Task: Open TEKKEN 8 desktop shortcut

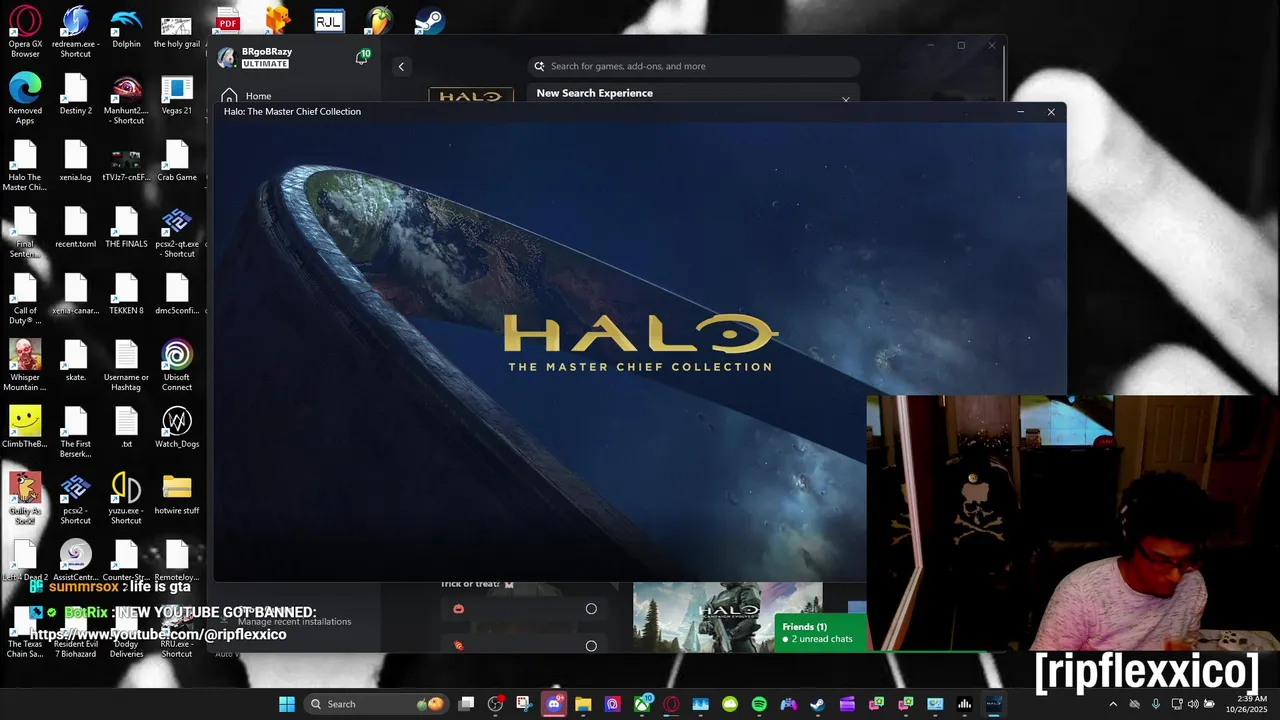Action: click(126, 294)
